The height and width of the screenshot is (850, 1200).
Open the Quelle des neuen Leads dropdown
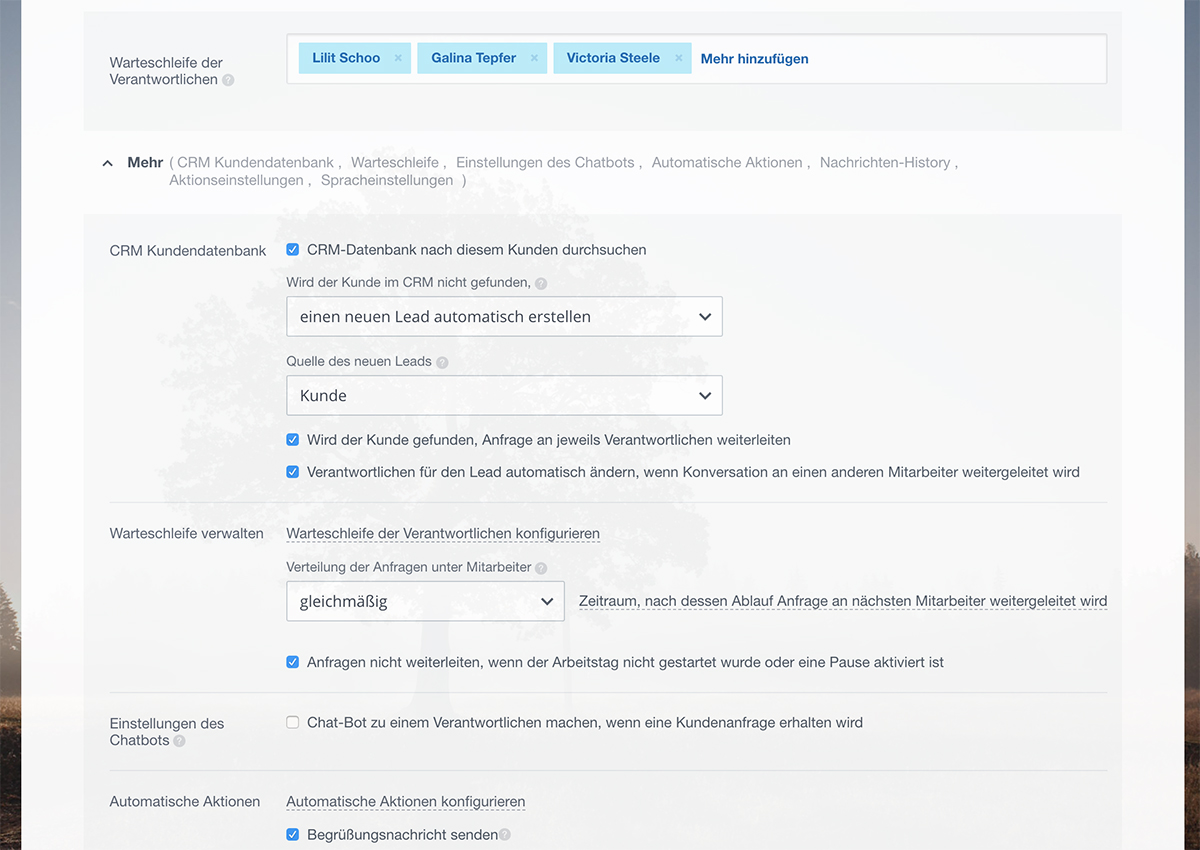pyautogui.click(x=504, y=396)
